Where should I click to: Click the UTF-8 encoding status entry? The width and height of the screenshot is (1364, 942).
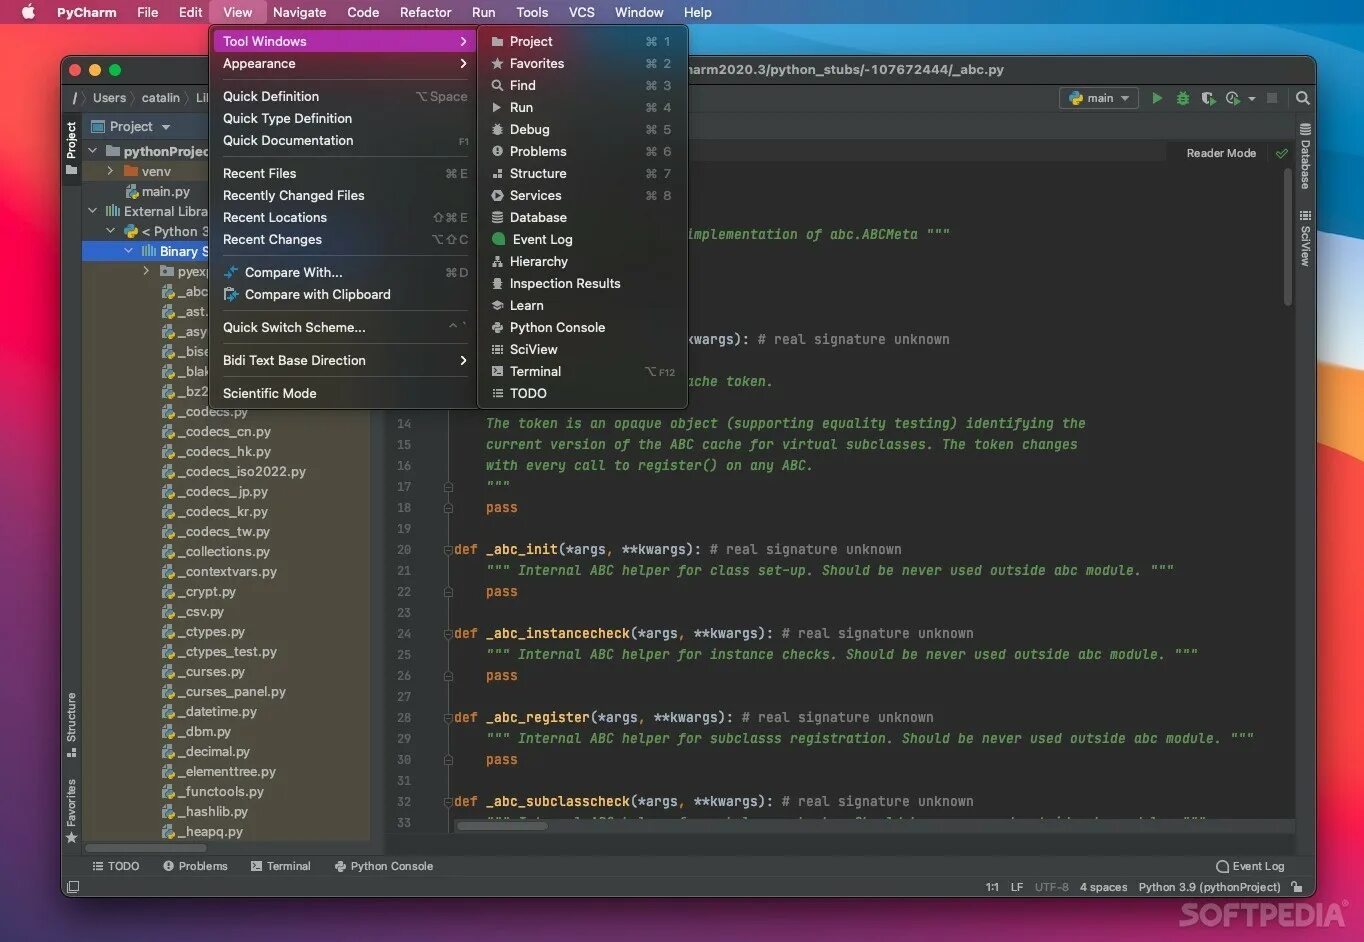coord(1051,887)
